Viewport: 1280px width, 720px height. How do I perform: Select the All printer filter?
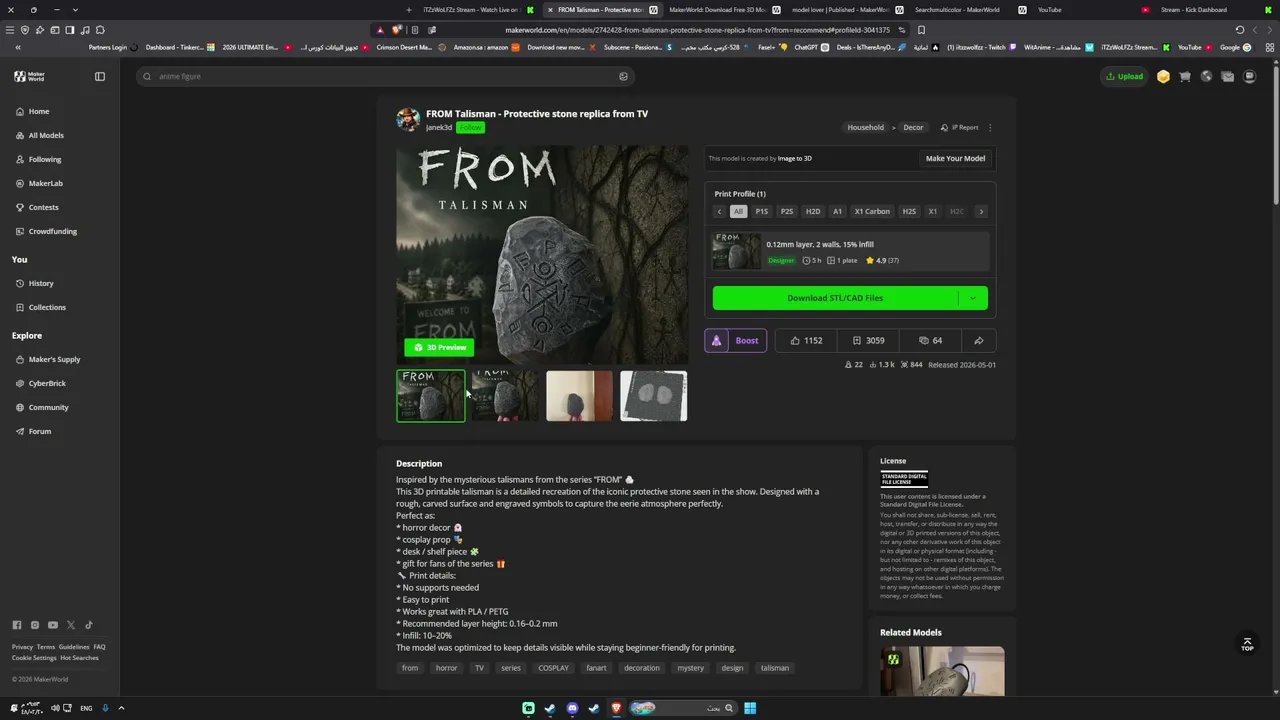(738, 212)
